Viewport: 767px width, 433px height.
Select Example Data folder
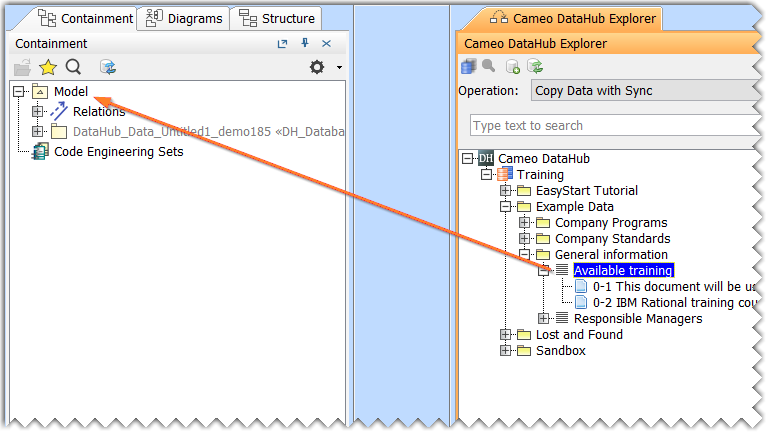pyautogui.click(x=575, y=206)
